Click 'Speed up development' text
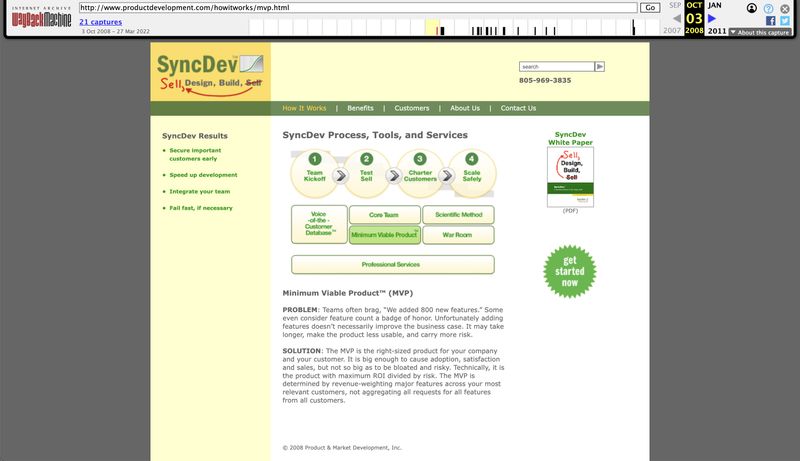 click(x=203, y=175)
